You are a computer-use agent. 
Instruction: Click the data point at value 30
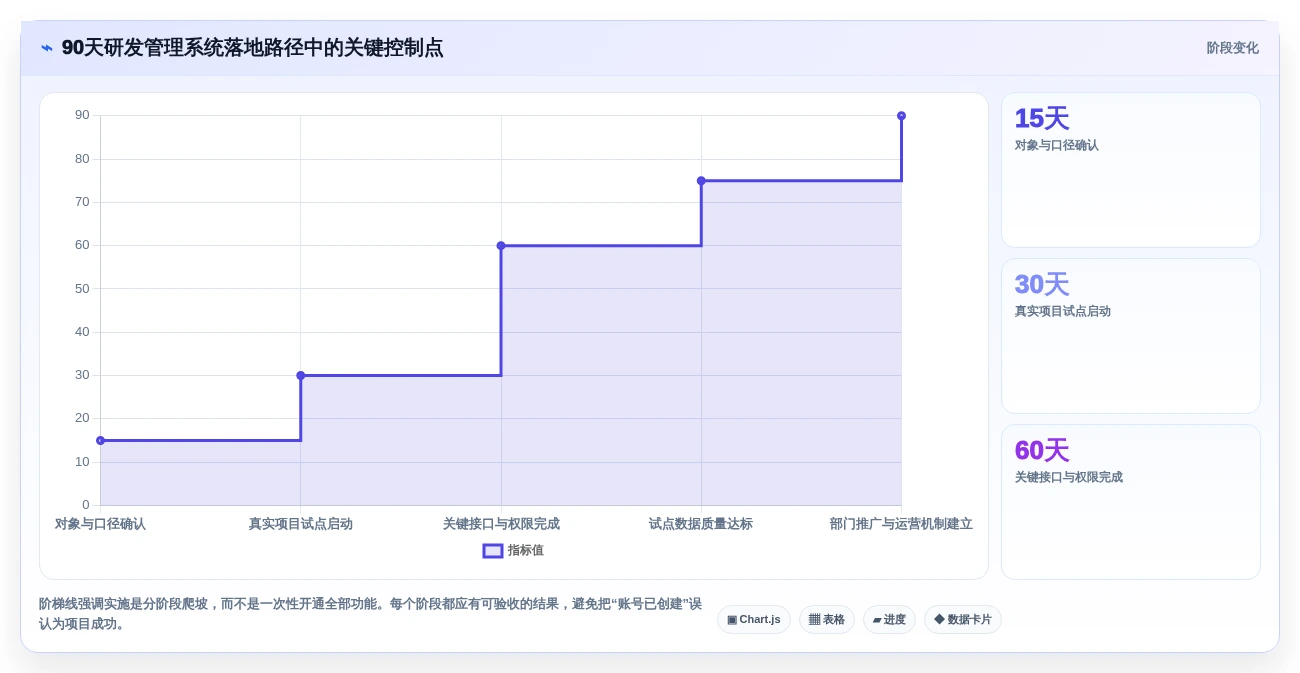(x=301, y=376)
